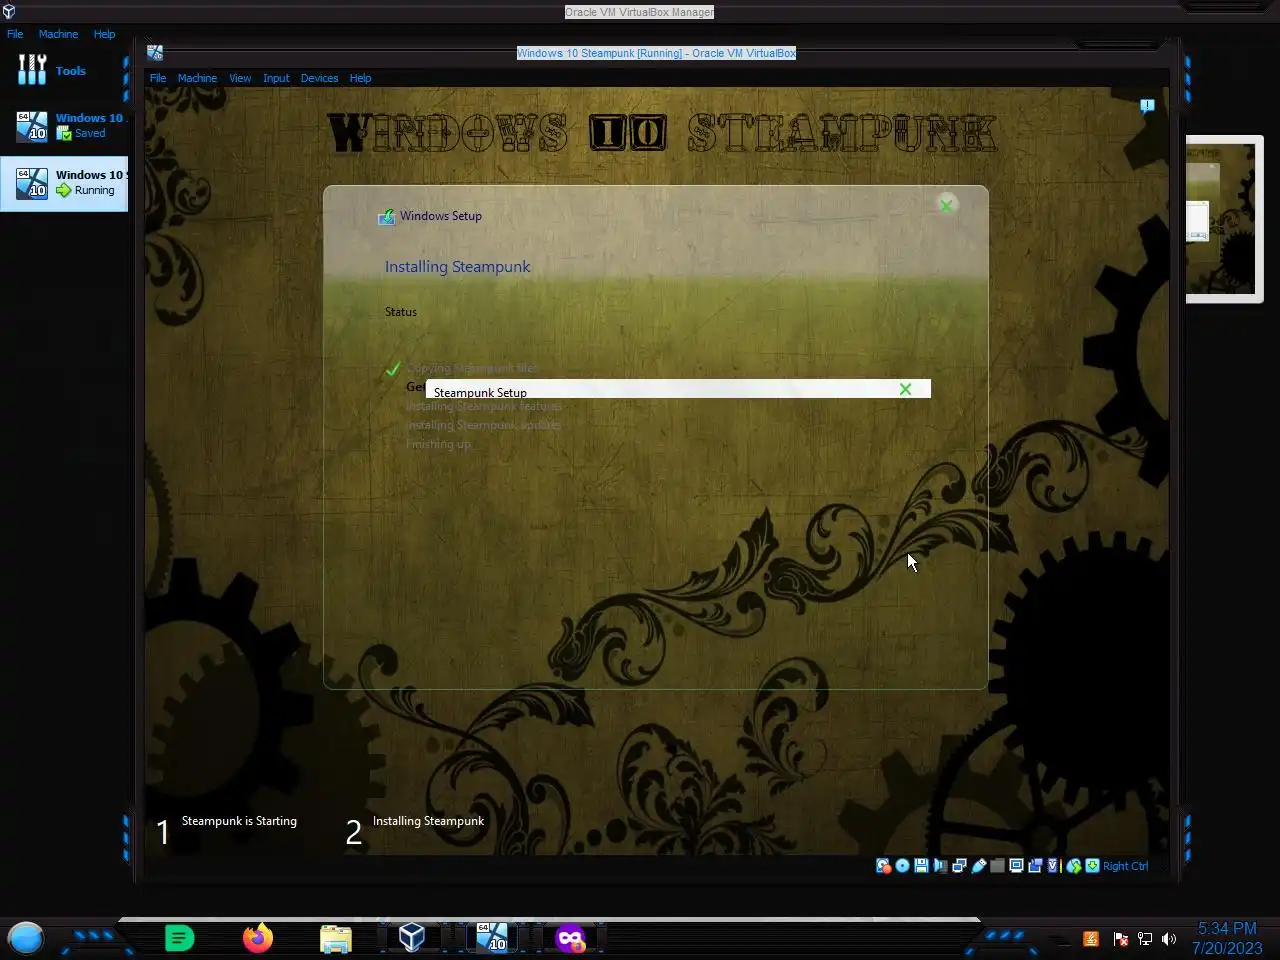This screenshot has height=960, width=1280.
Task: Click the floppy disk status icon
Action: [921, 866]
